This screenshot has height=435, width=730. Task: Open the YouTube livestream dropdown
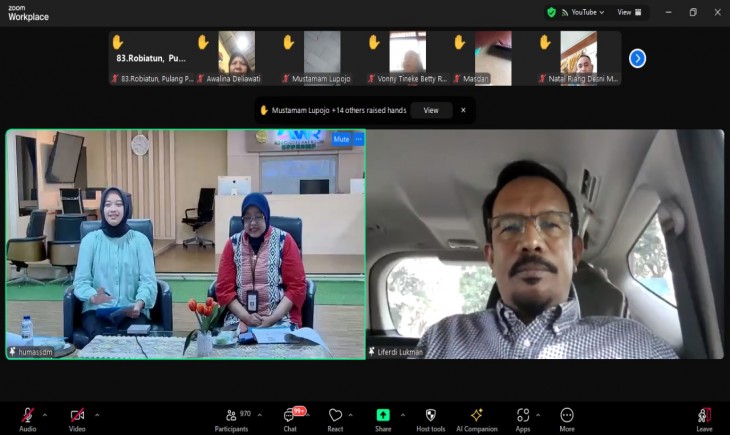click(583, 13)
